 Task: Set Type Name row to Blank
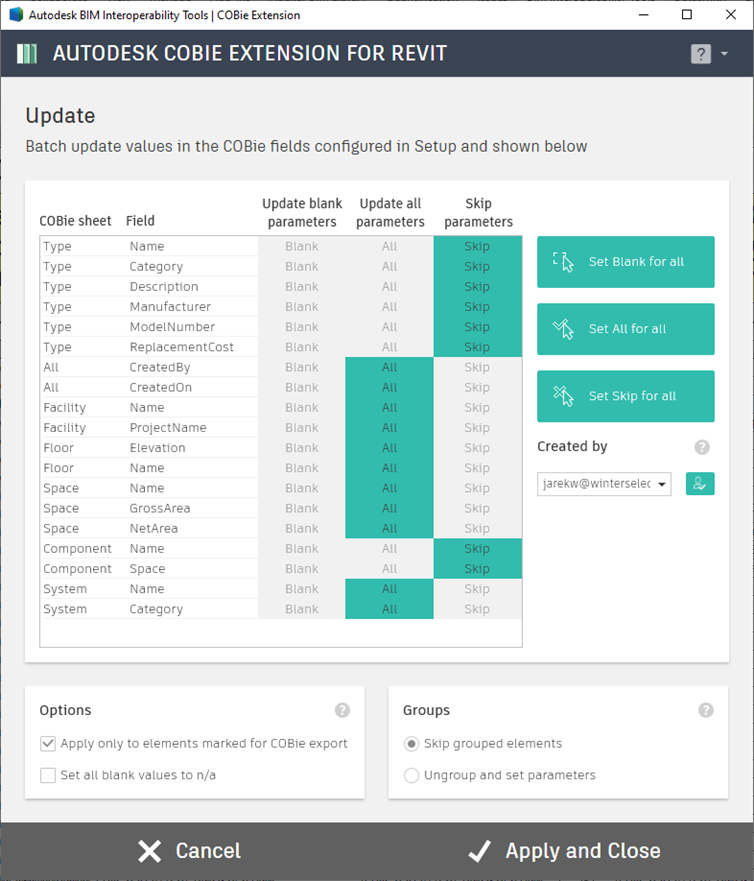(x=302, y=246)
